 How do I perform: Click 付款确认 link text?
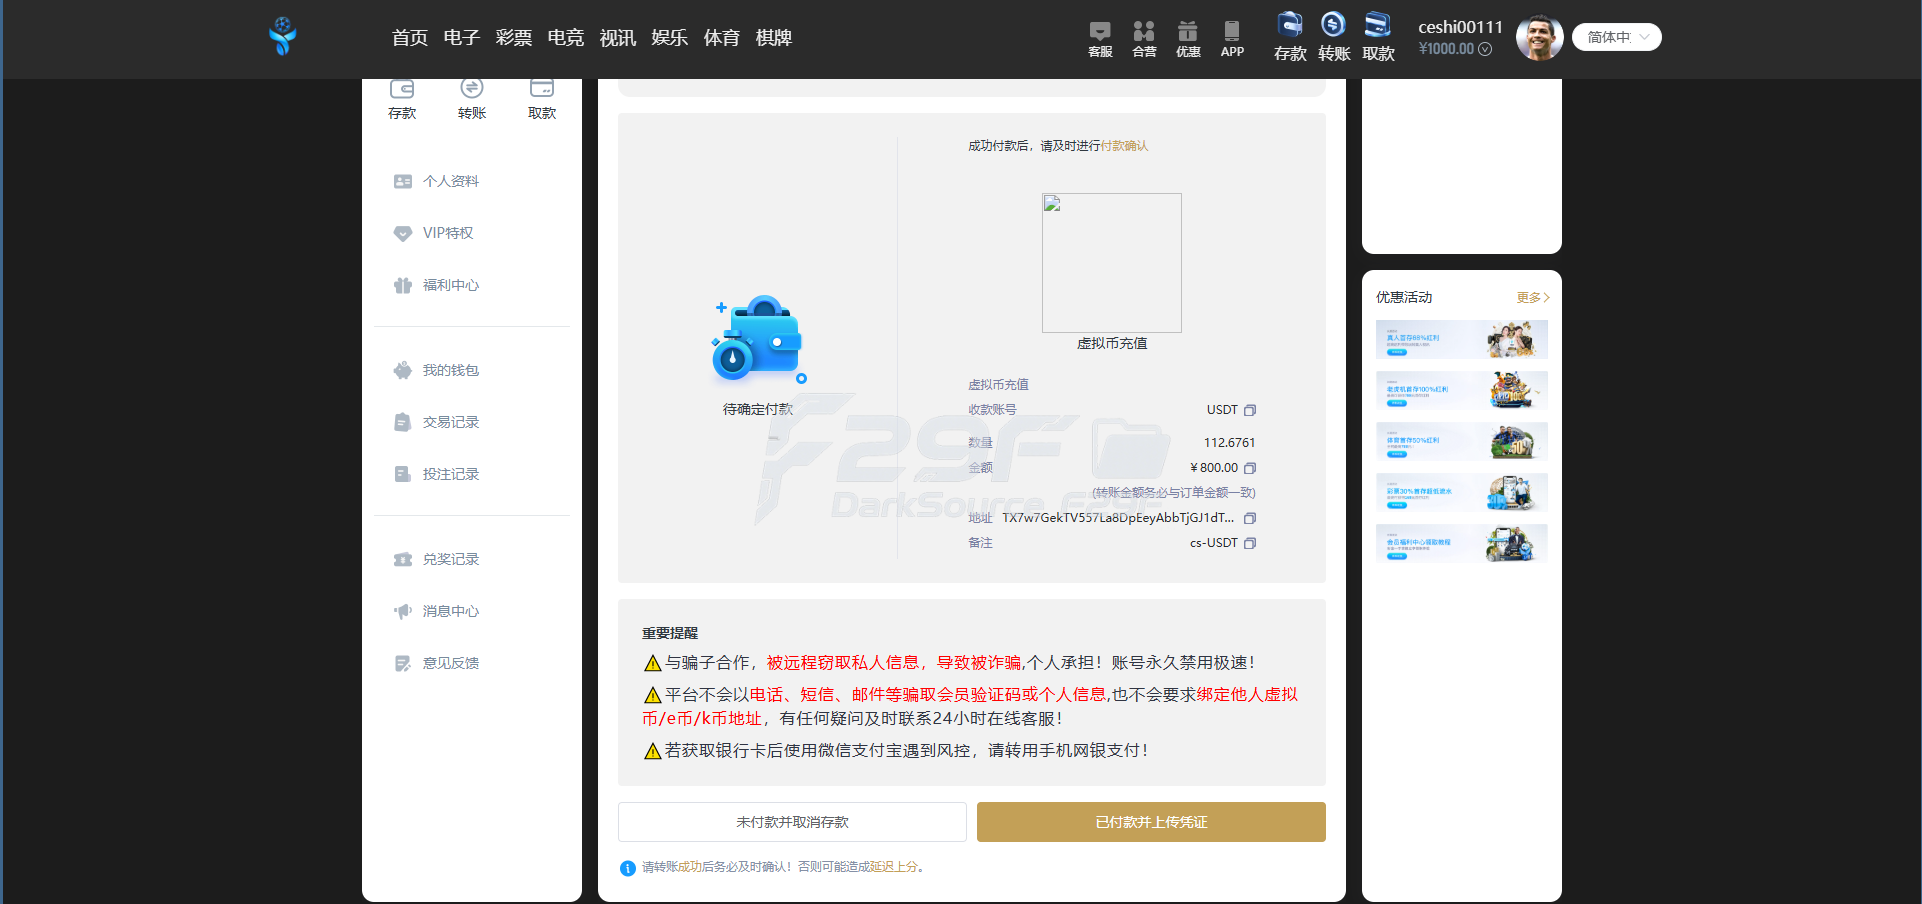(1124, 146)
